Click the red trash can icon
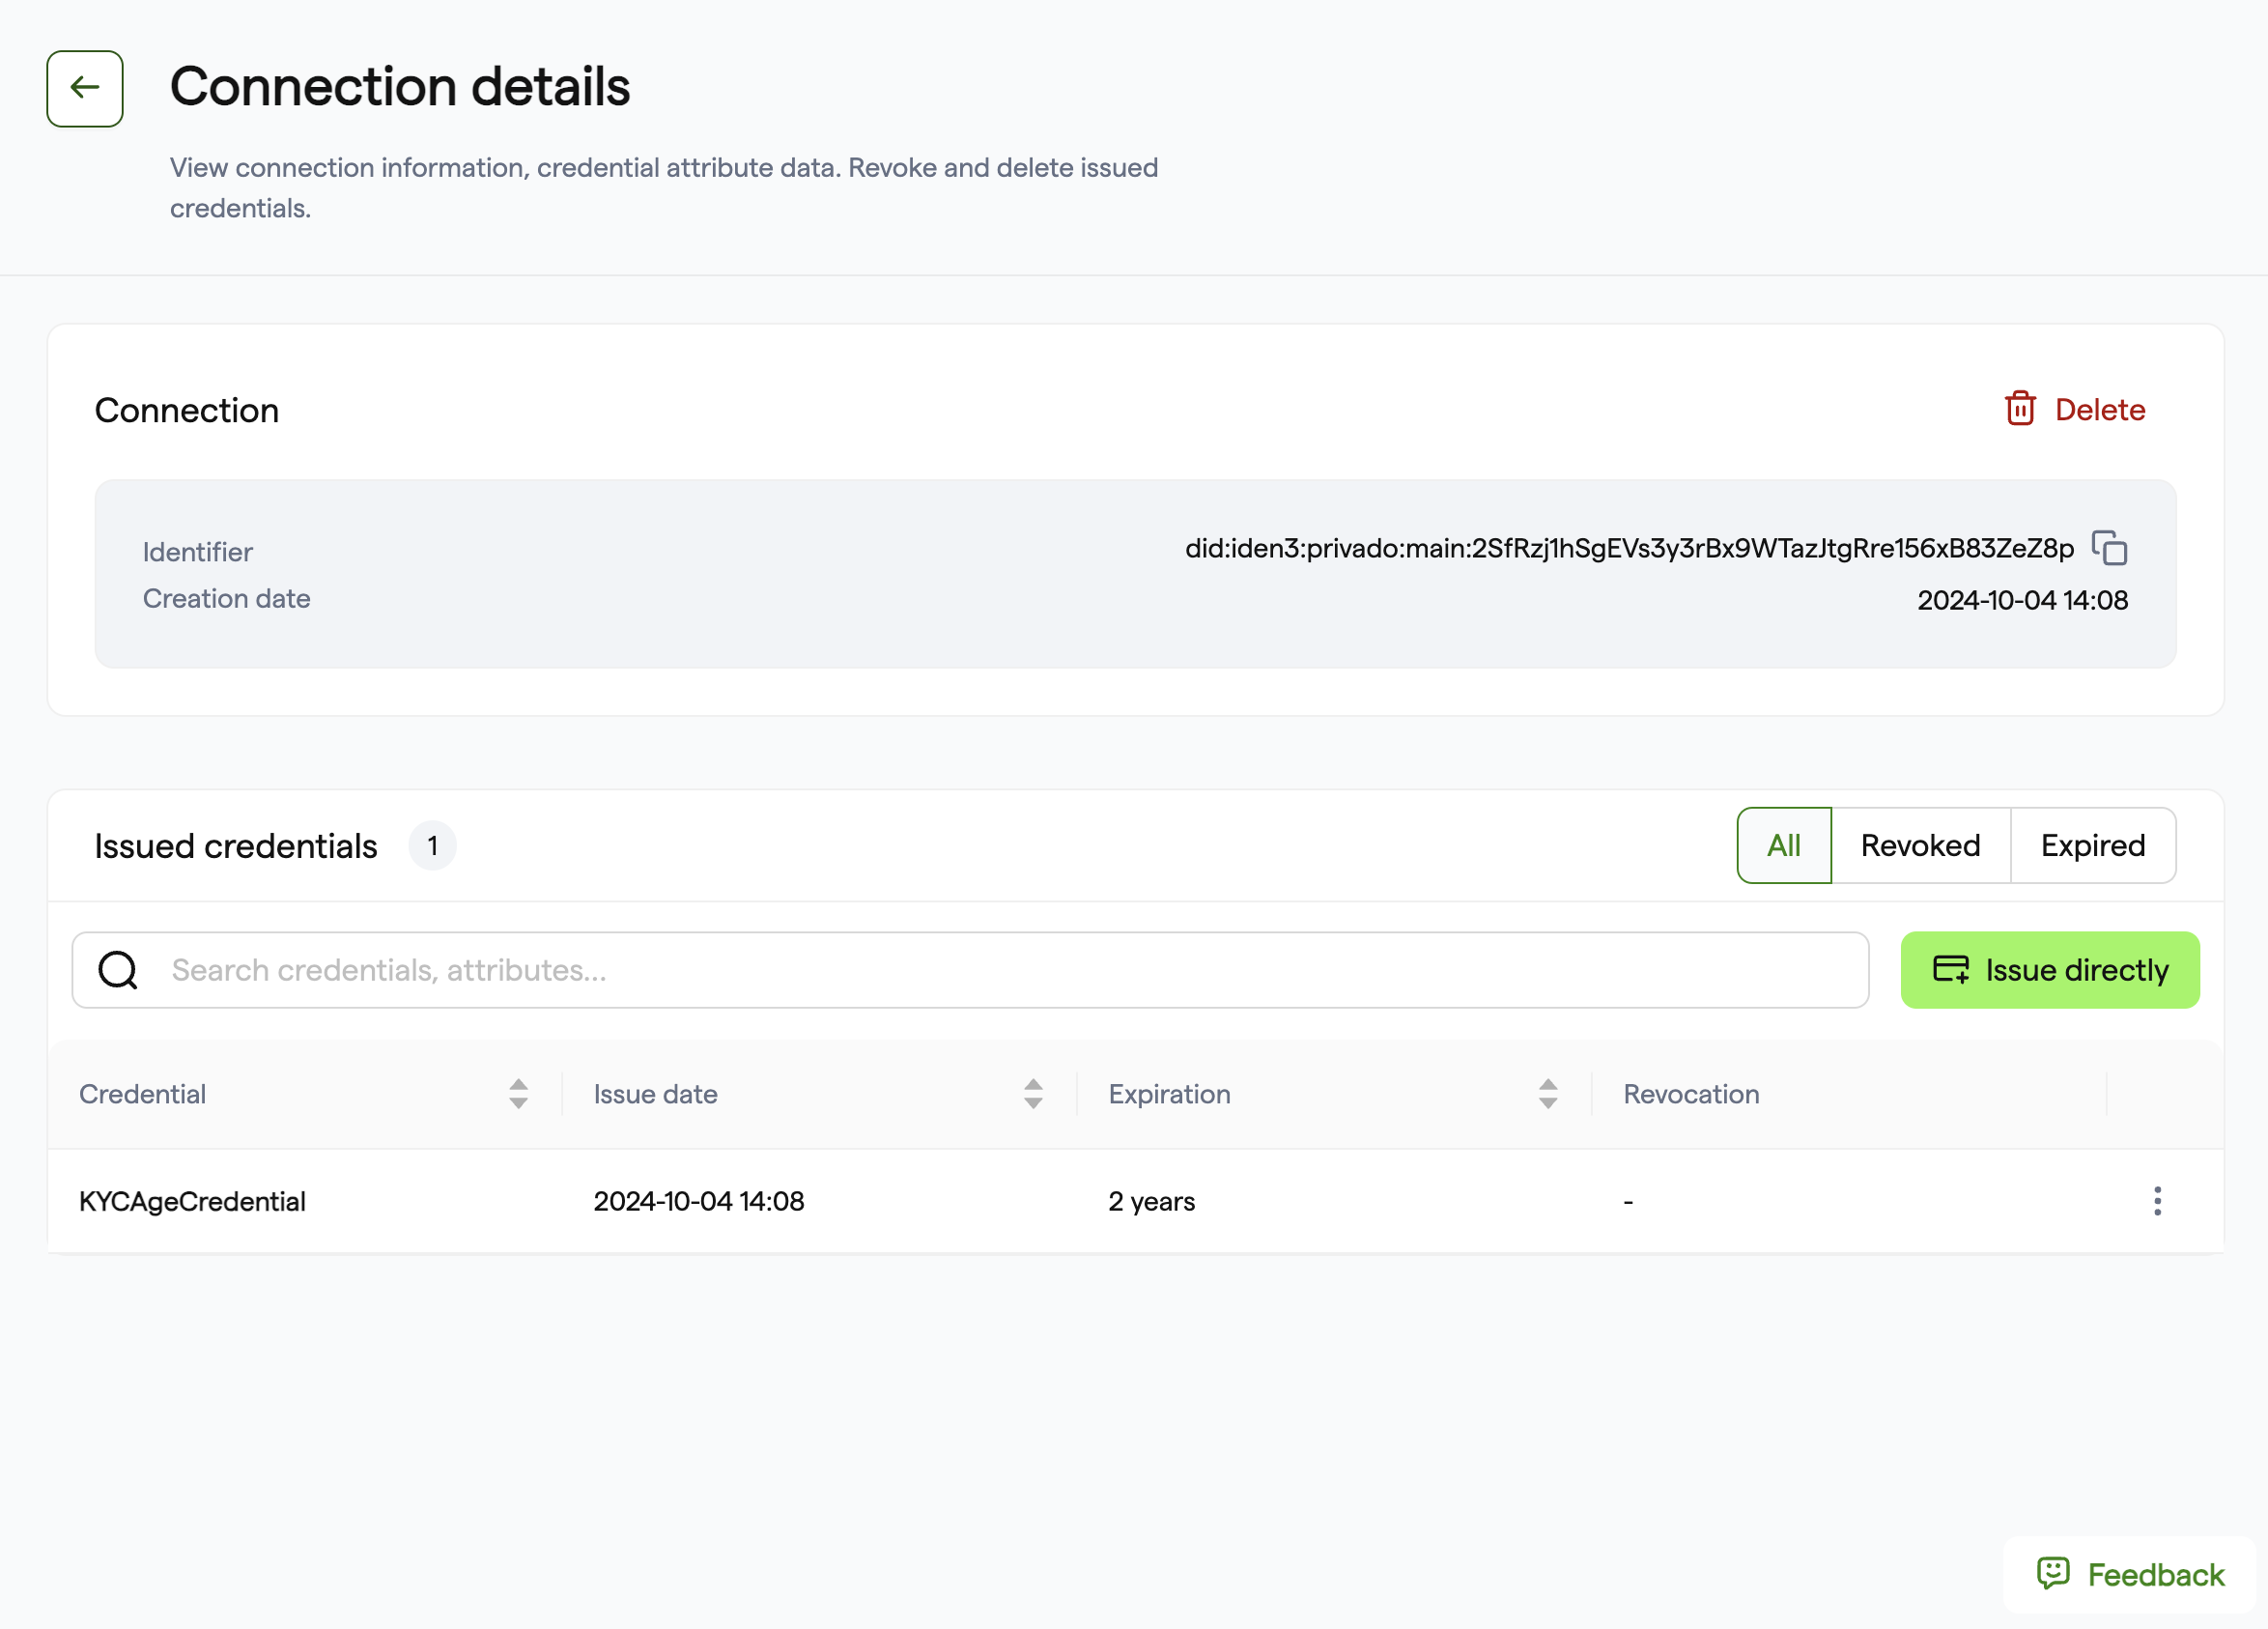Image resolution: width=2268 pixels, height=1629 pixels. tap(2020, 409)
